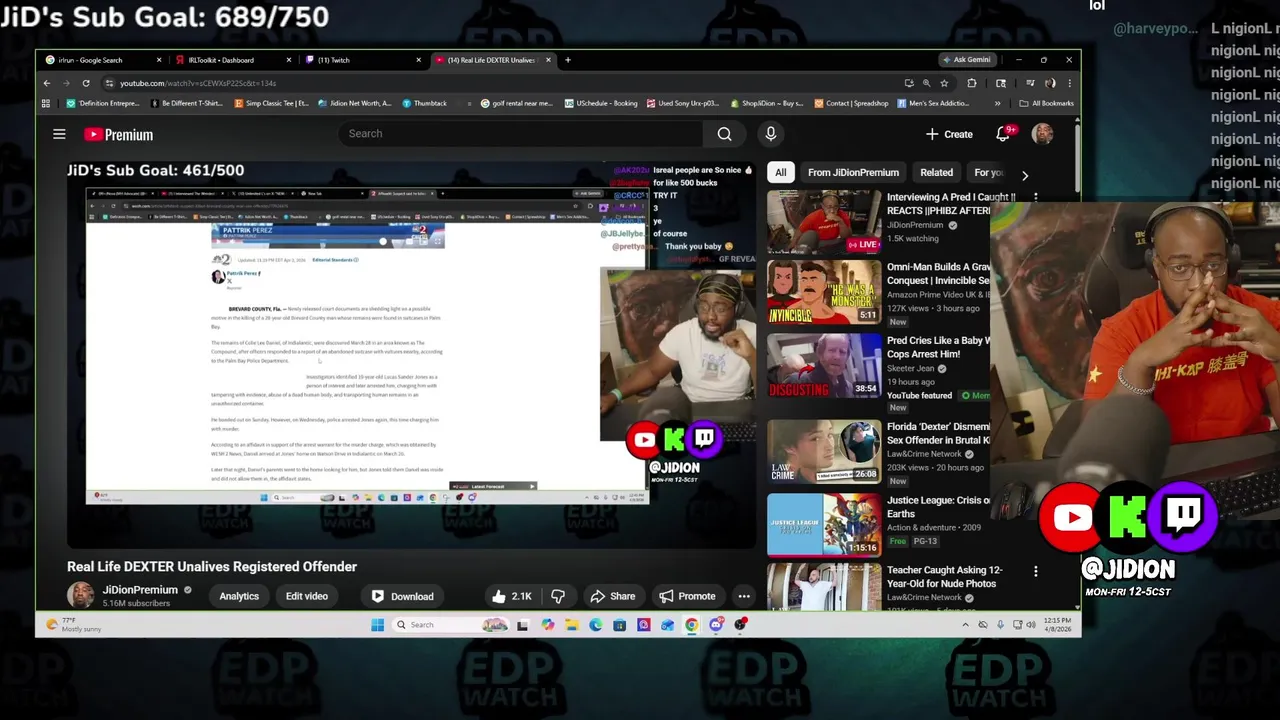Open Justice League: Crisis movie thumbnail

point(823,524)
